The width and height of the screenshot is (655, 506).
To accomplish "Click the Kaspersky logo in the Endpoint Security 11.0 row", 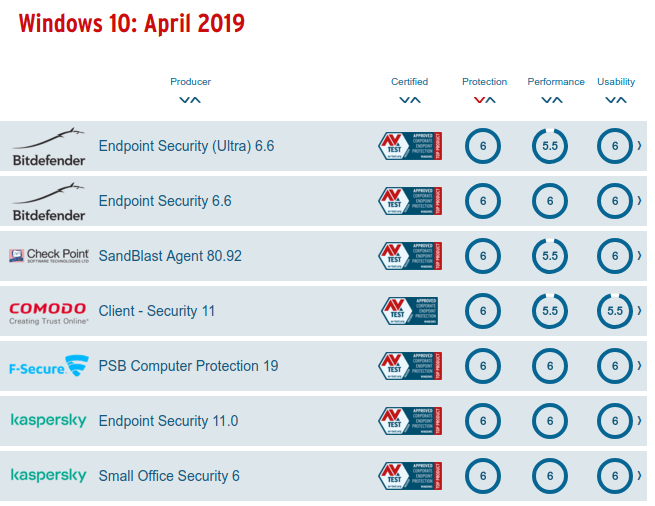I will click(x=48, y=420).
